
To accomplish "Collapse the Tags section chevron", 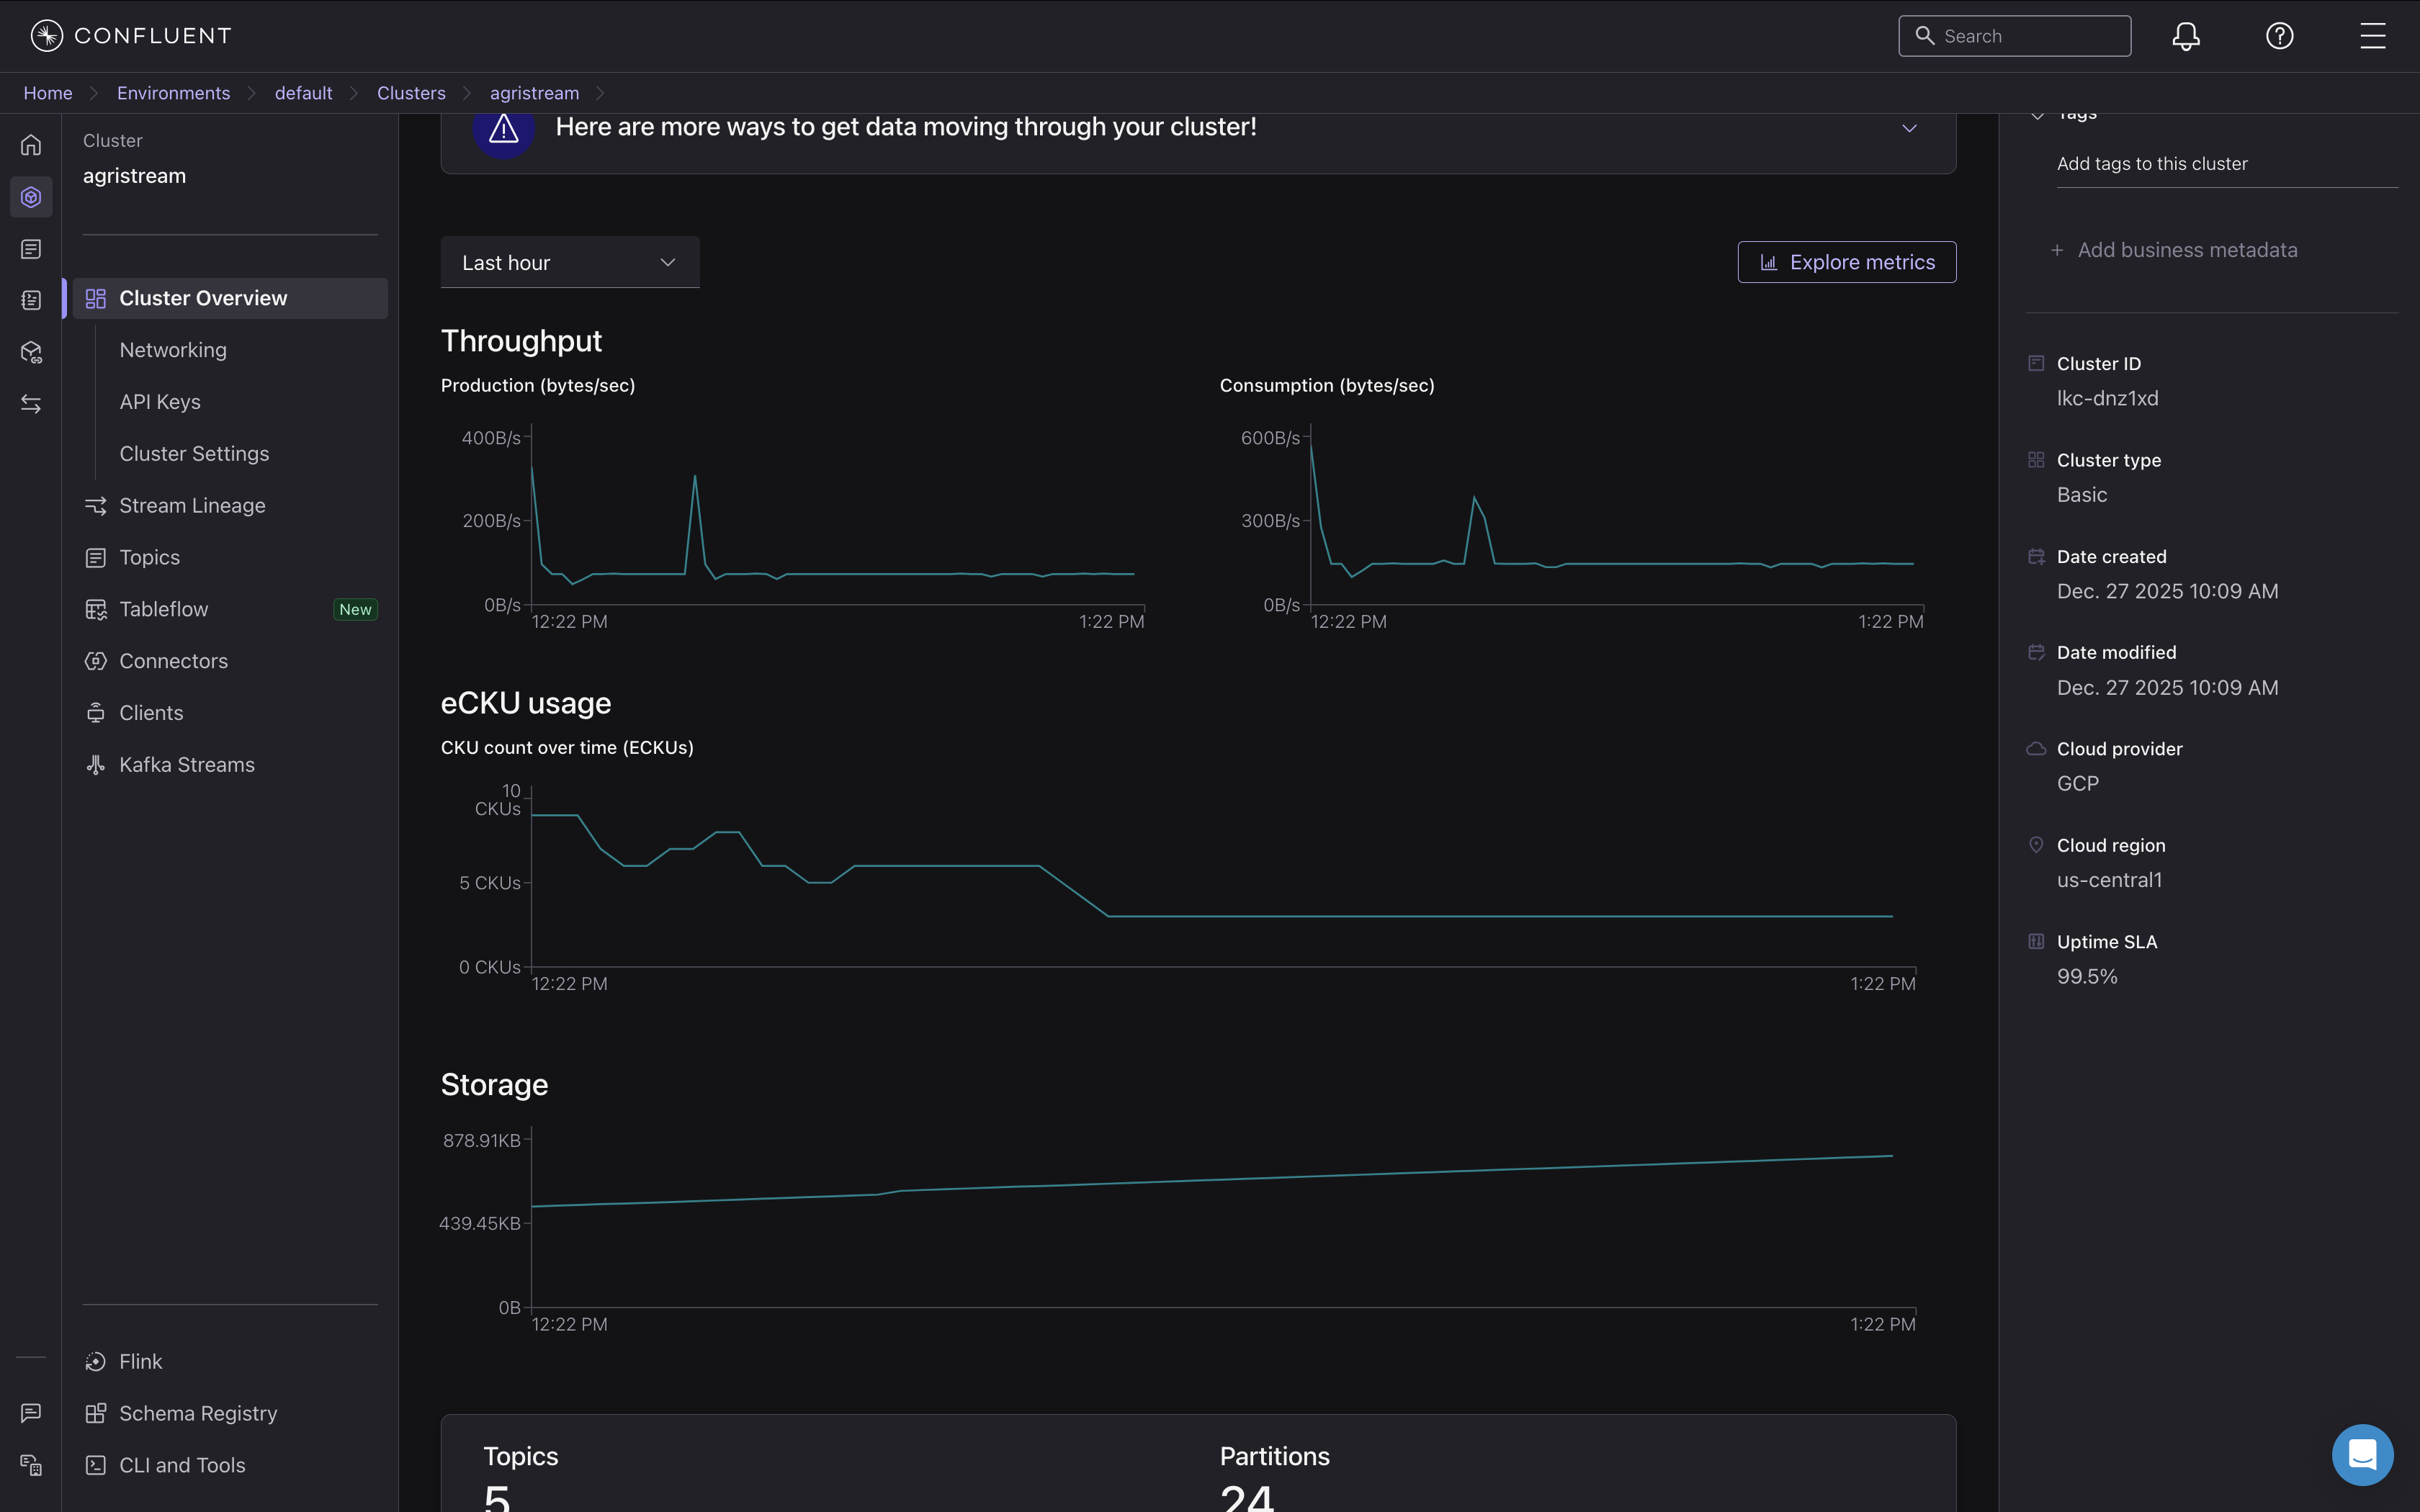I will pos(2037,116).
